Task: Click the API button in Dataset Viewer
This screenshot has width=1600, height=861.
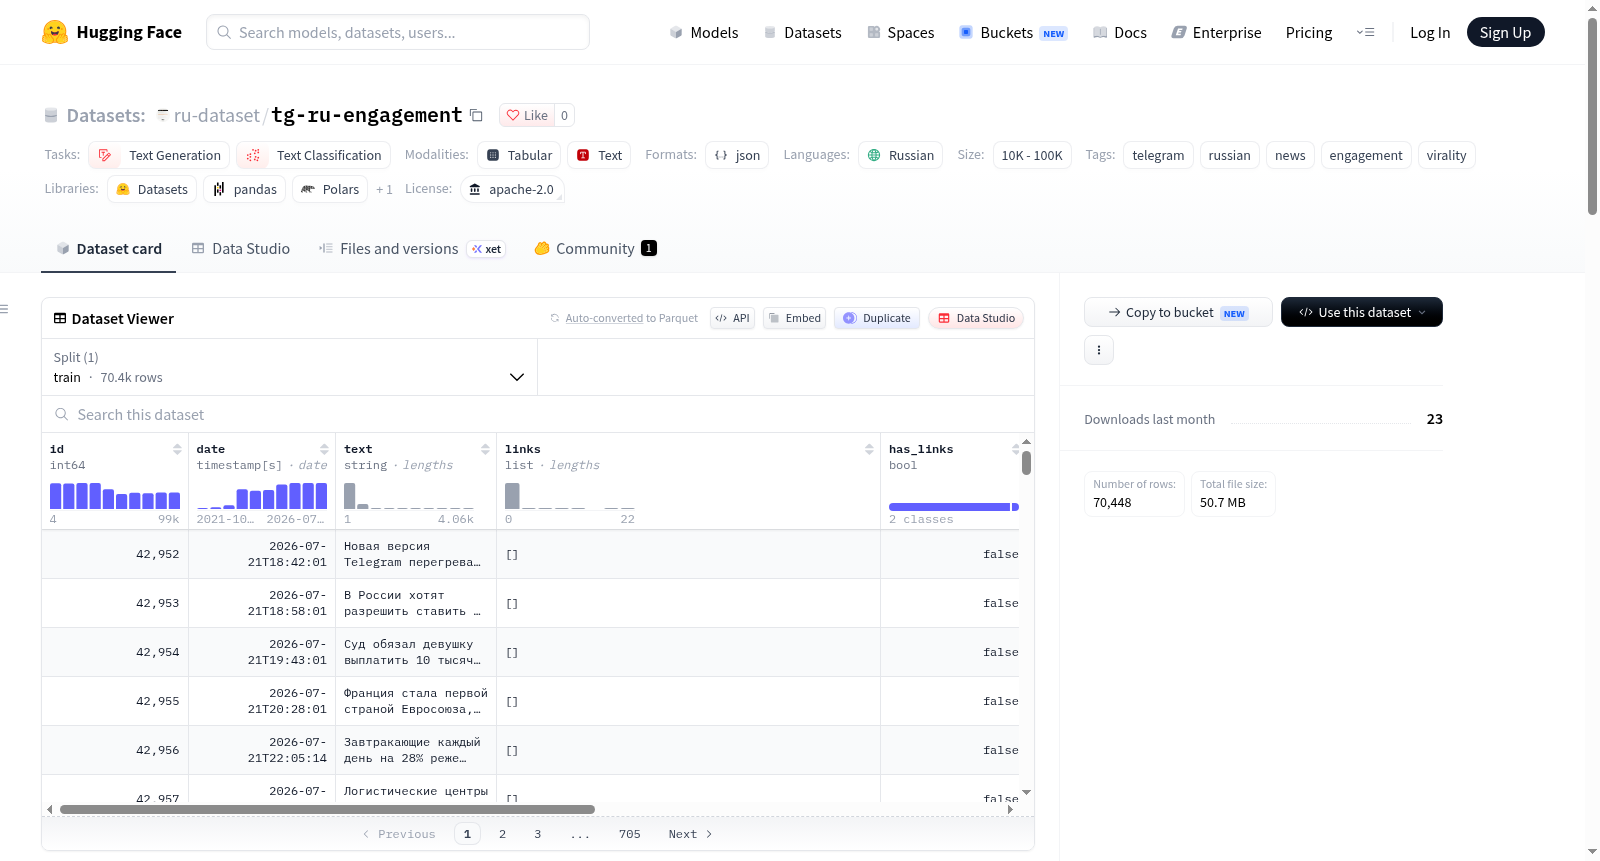Action: (732, 318)
